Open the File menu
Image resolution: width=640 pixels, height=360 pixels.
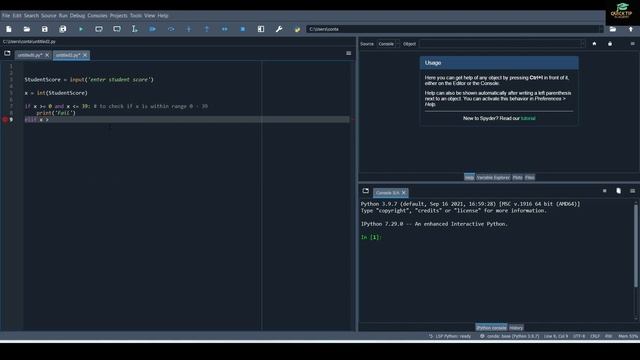6,16
